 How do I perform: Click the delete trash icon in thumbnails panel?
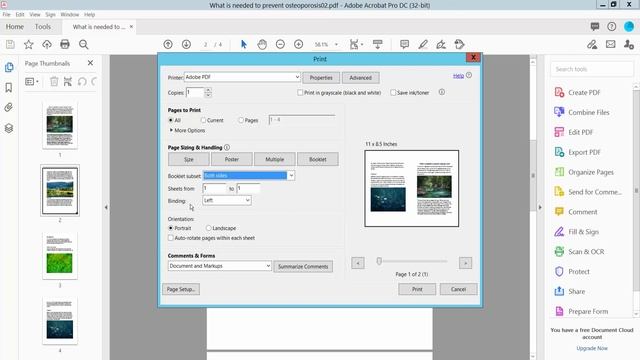54,82
